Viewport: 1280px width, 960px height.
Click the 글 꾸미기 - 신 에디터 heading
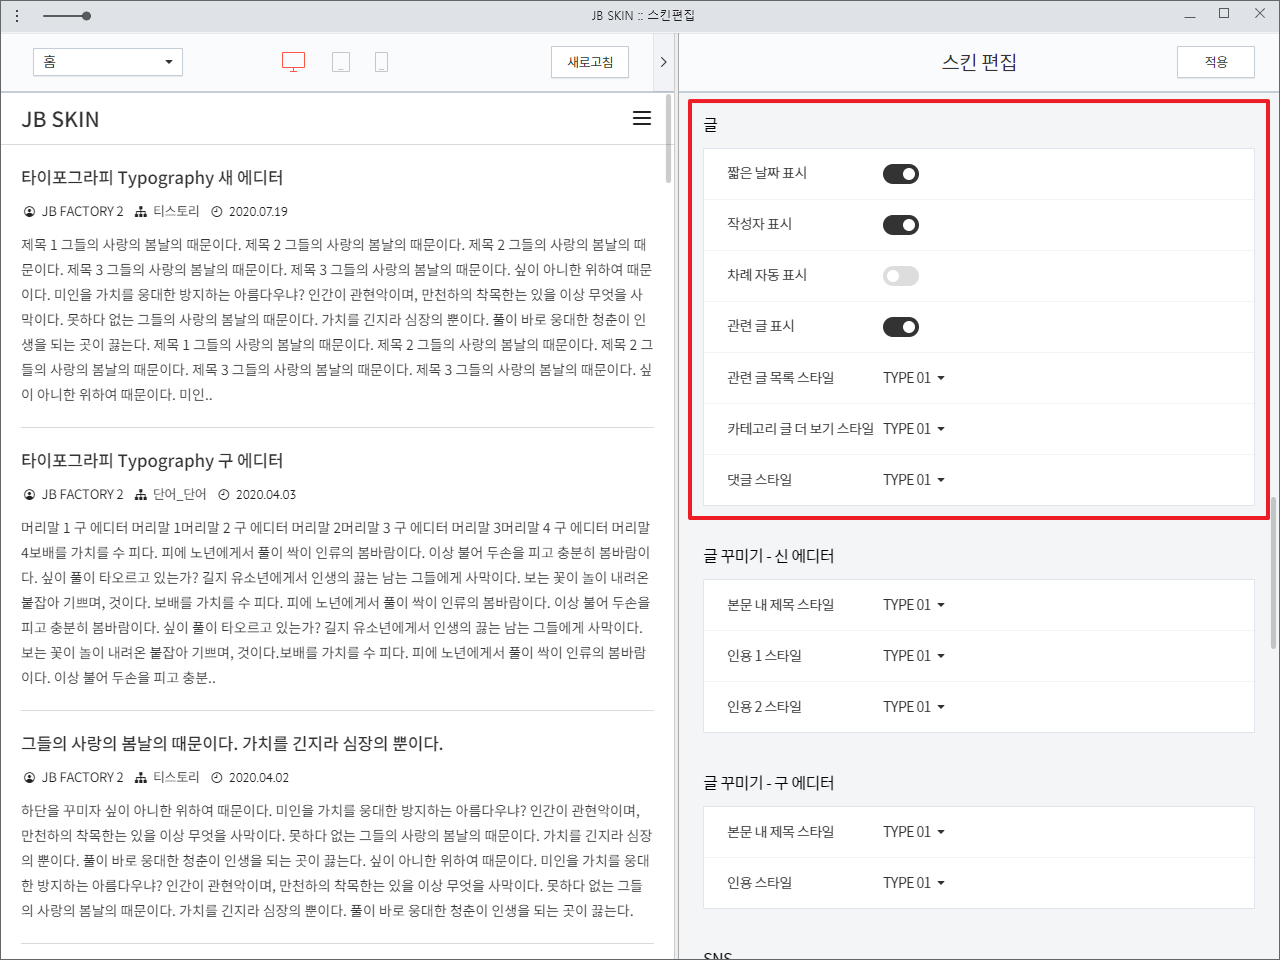click(768, 556)
